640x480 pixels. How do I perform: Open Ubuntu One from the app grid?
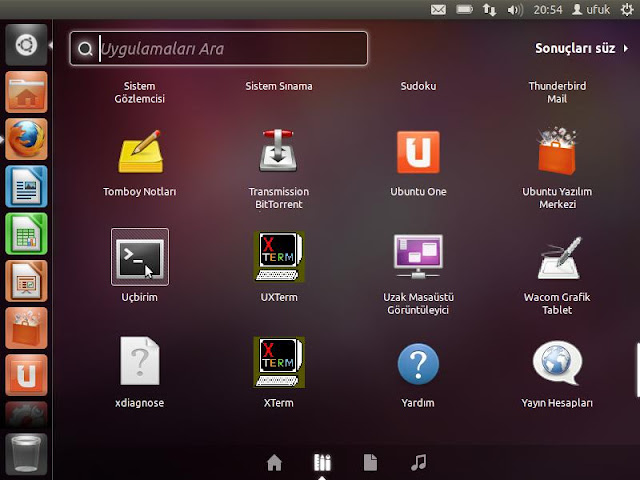click(x=418, y=152)
